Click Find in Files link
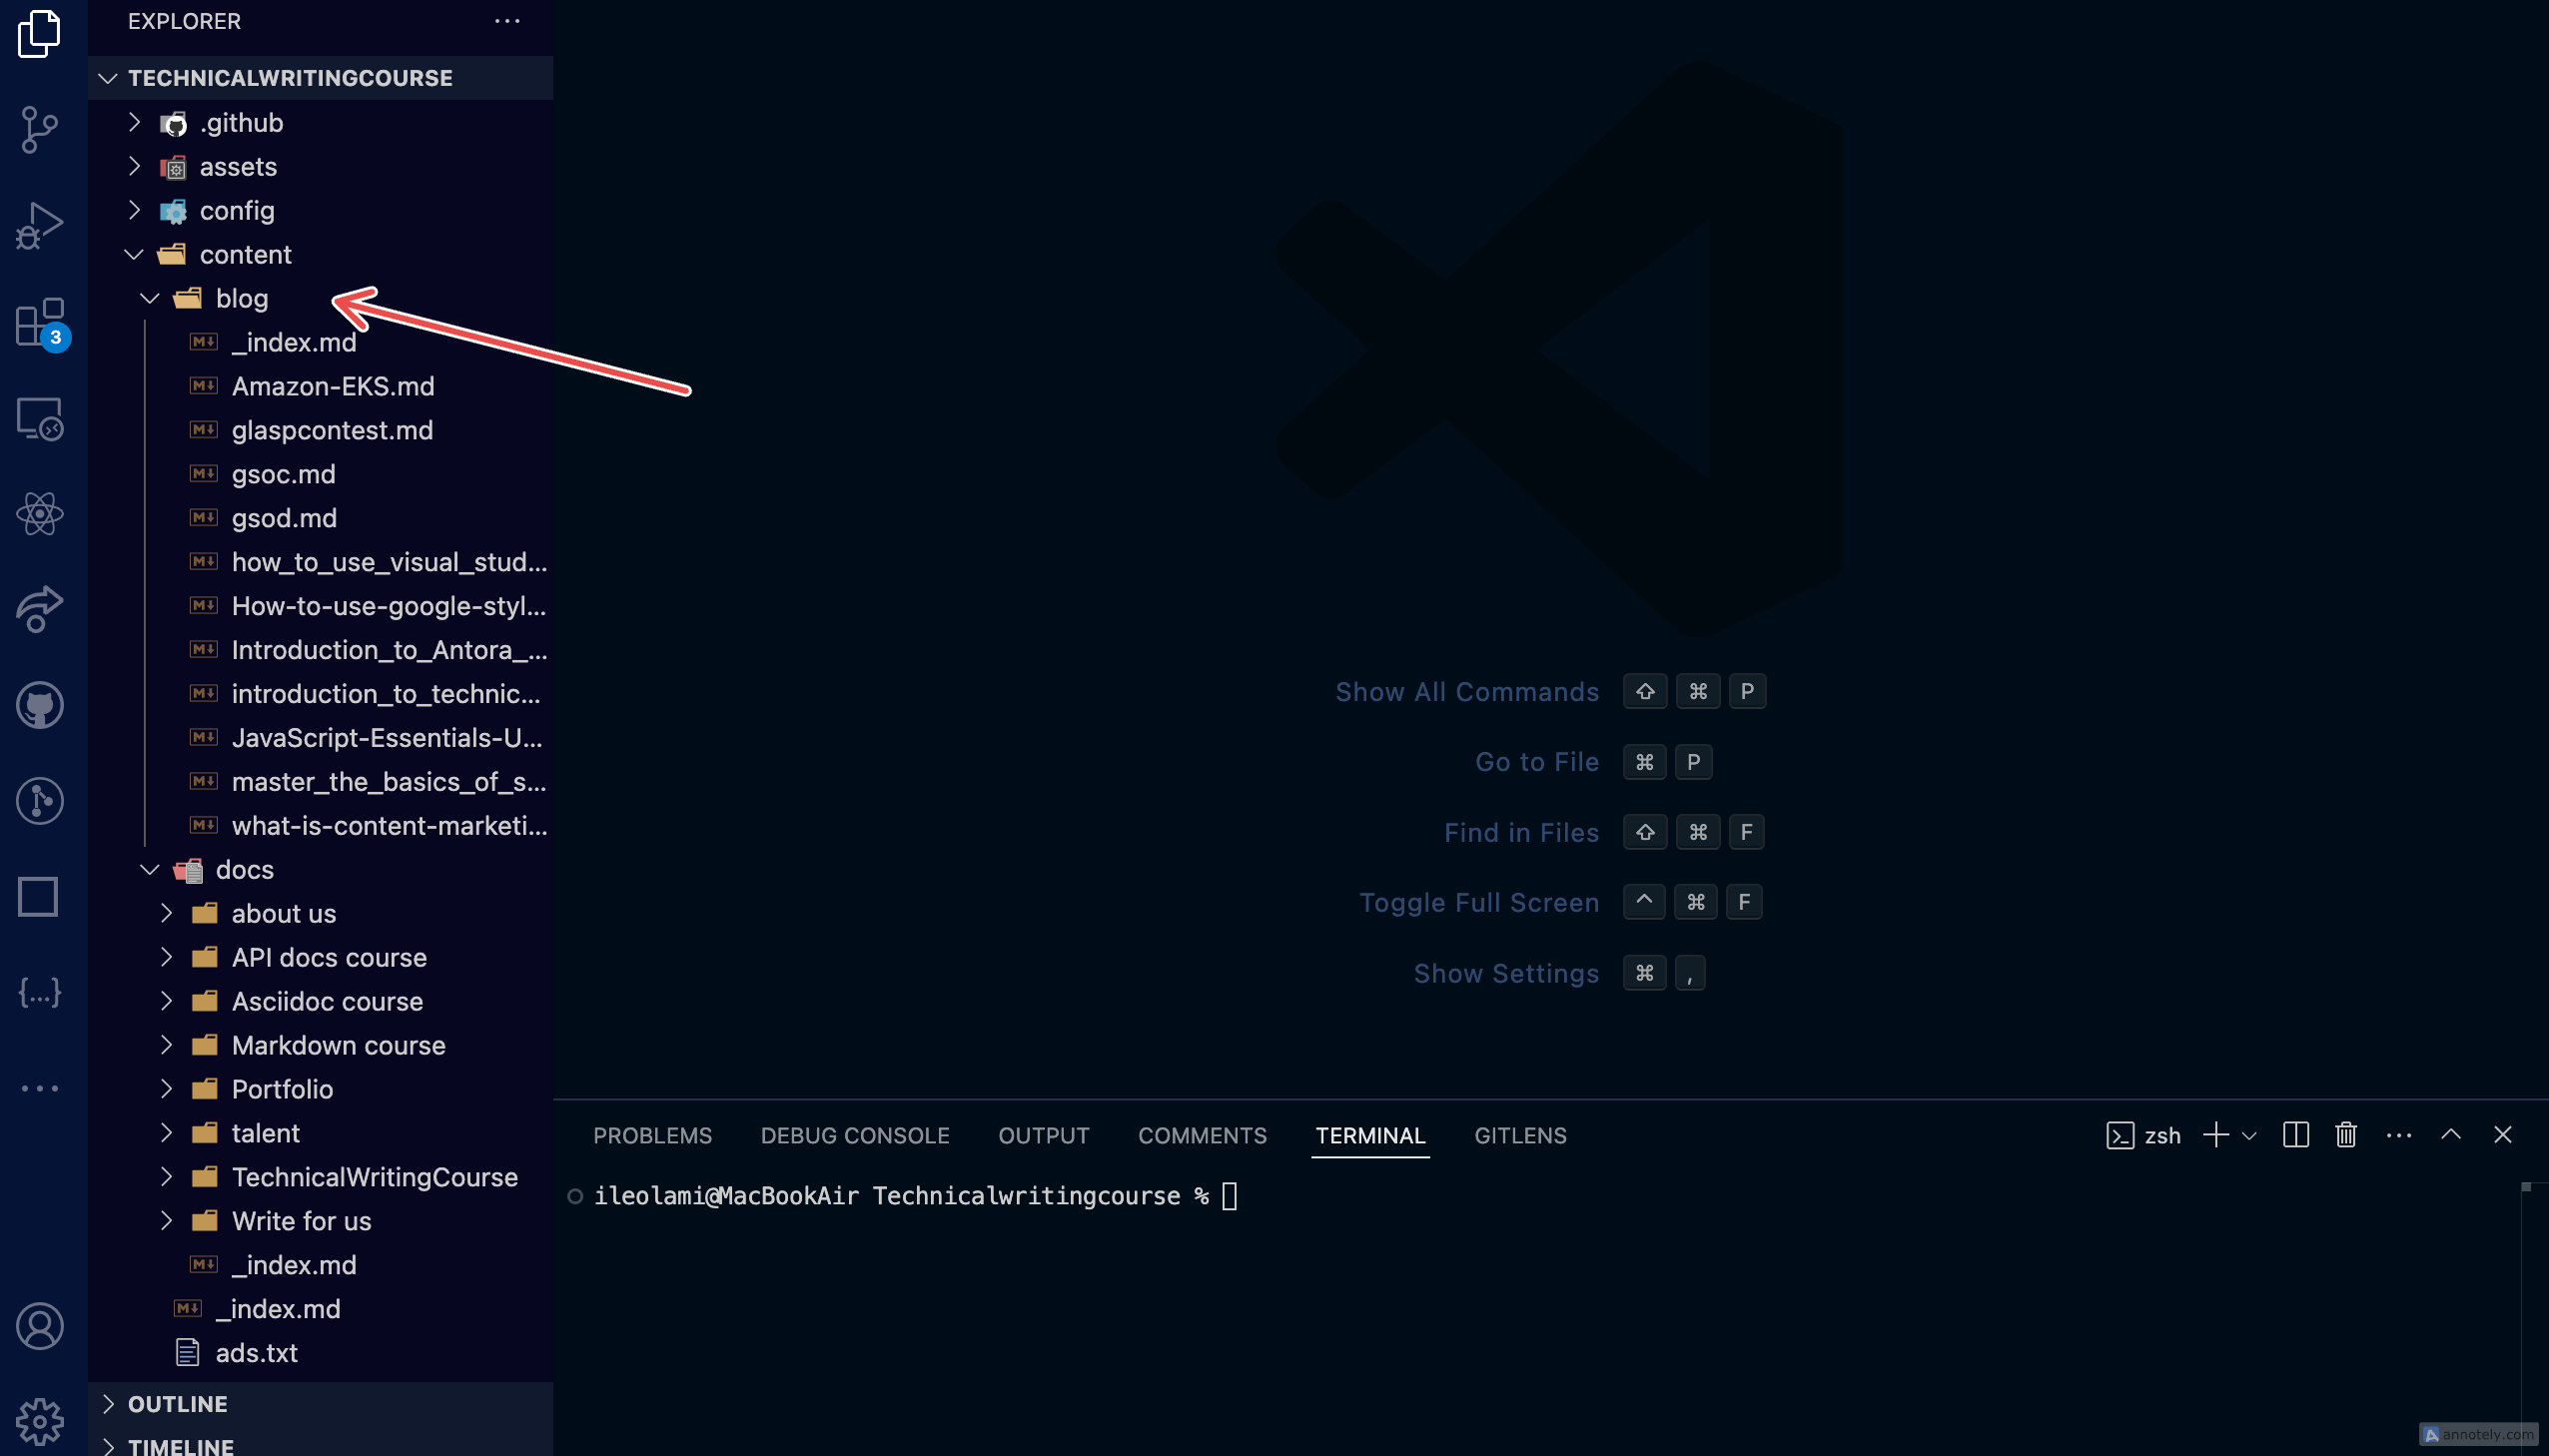Image resolution: width=2549 pixels, height=1456 pixels. tap(1521, 832)
